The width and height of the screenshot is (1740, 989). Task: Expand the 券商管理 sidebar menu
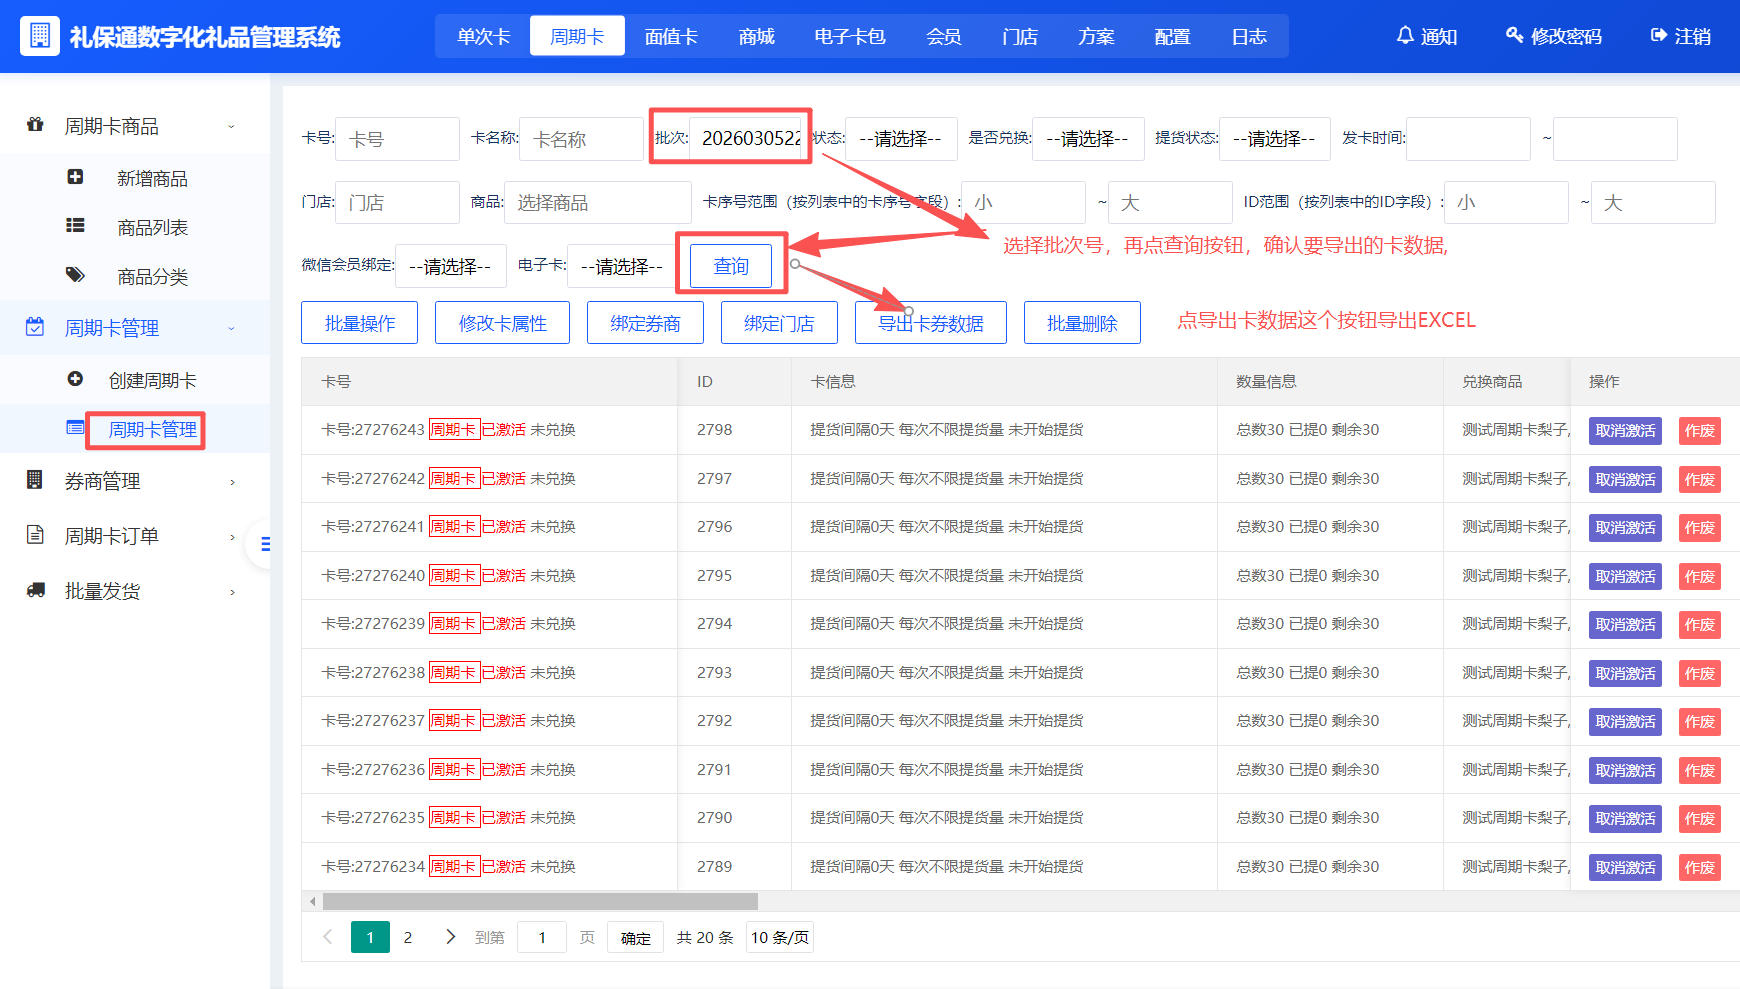pyautogui.click(x=104, y=480)
